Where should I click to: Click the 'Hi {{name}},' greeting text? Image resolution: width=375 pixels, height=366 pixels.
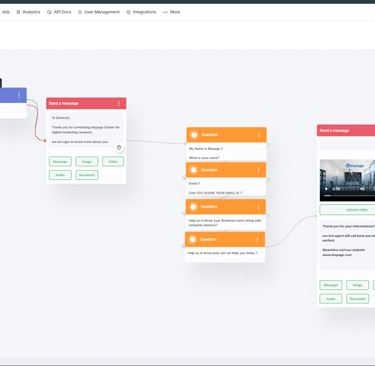tap(61, 118)
